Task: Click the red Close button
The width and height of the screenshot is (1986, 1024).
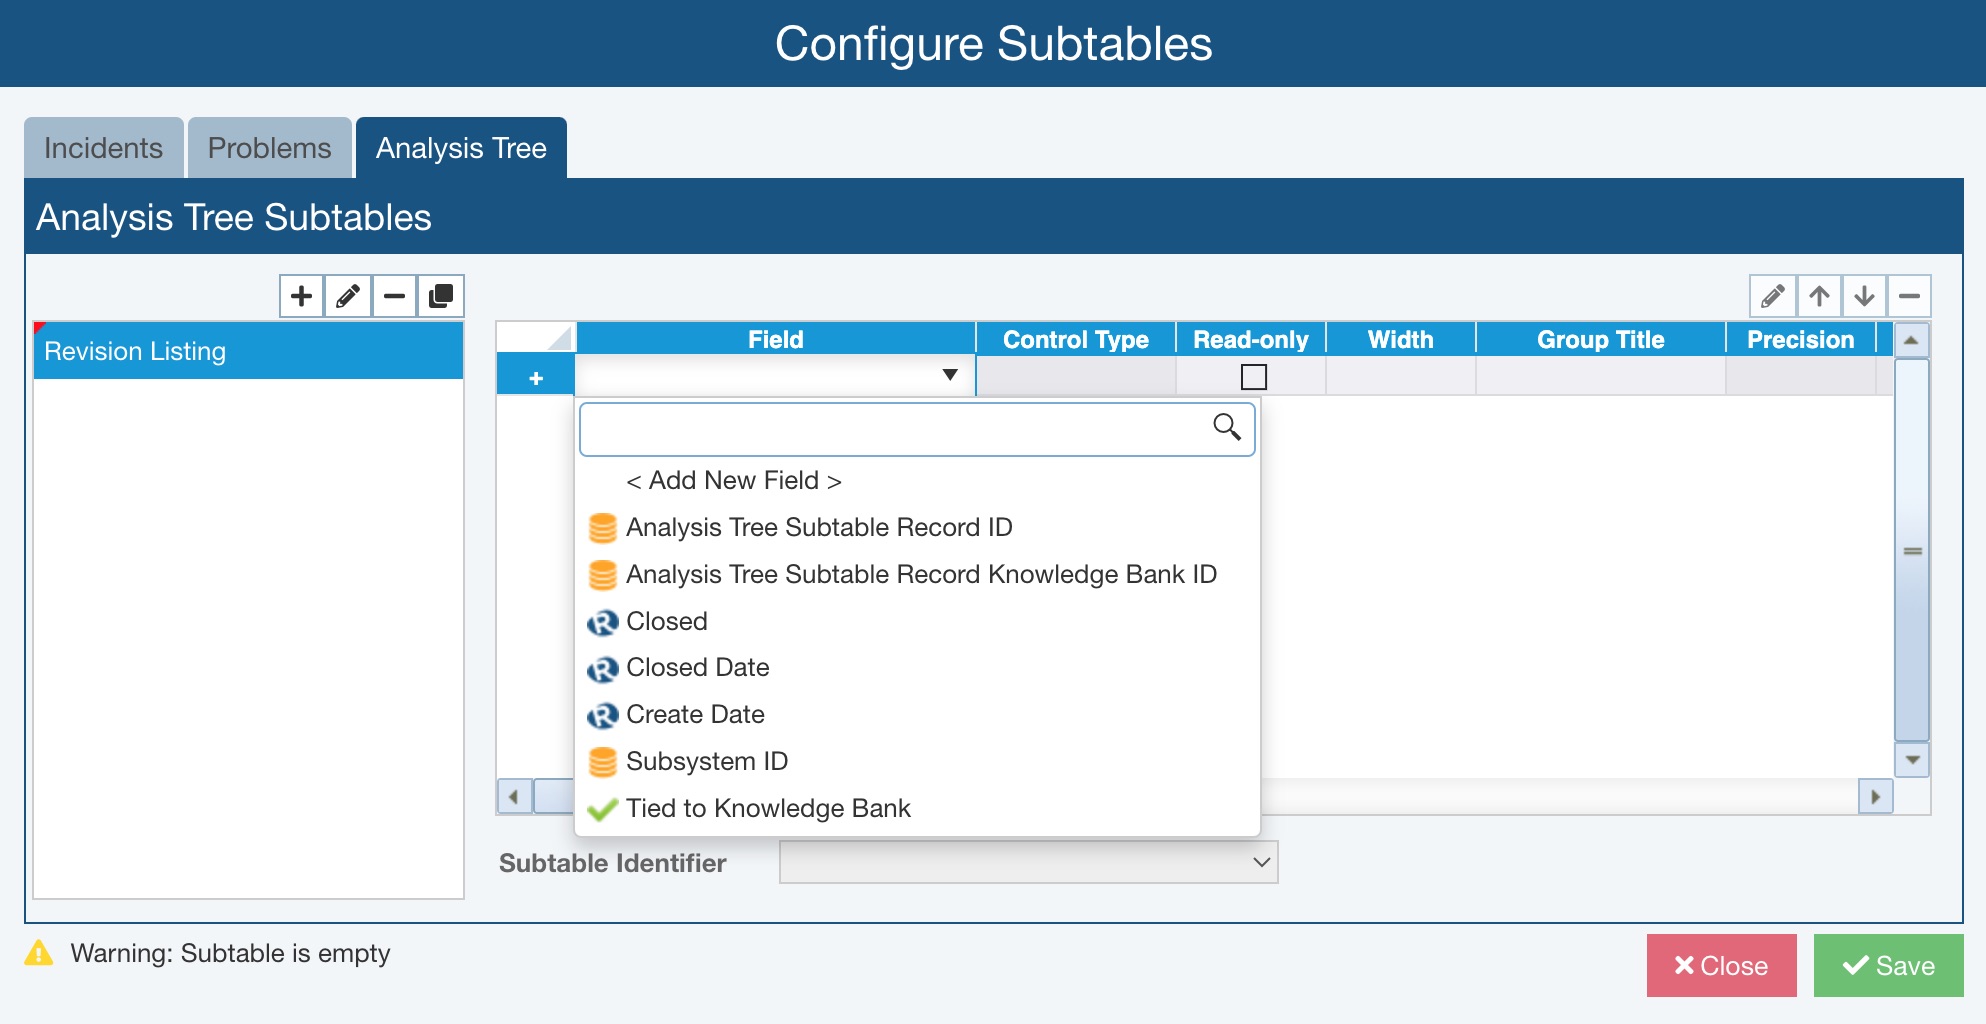Action: click(1721, 965)
